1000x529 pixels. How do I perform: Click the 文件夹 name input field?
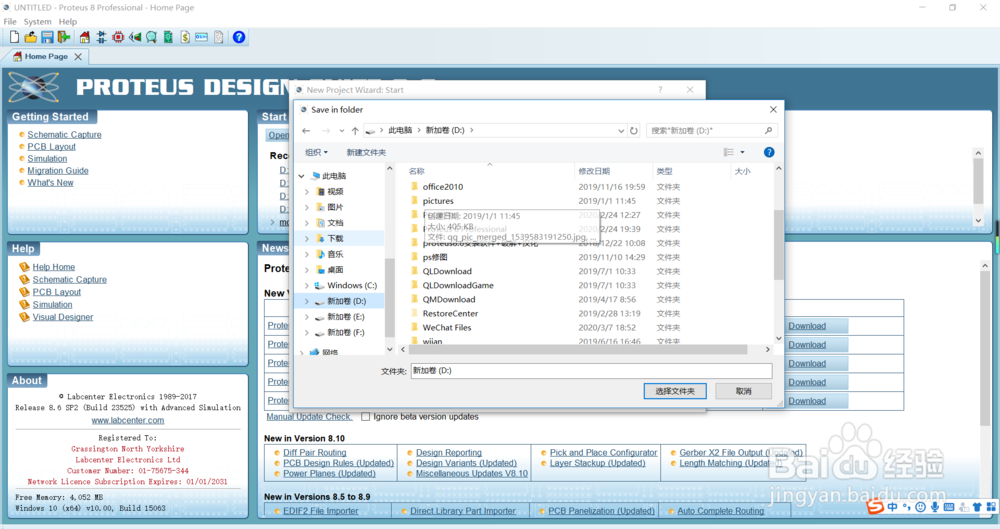(591, 371)
